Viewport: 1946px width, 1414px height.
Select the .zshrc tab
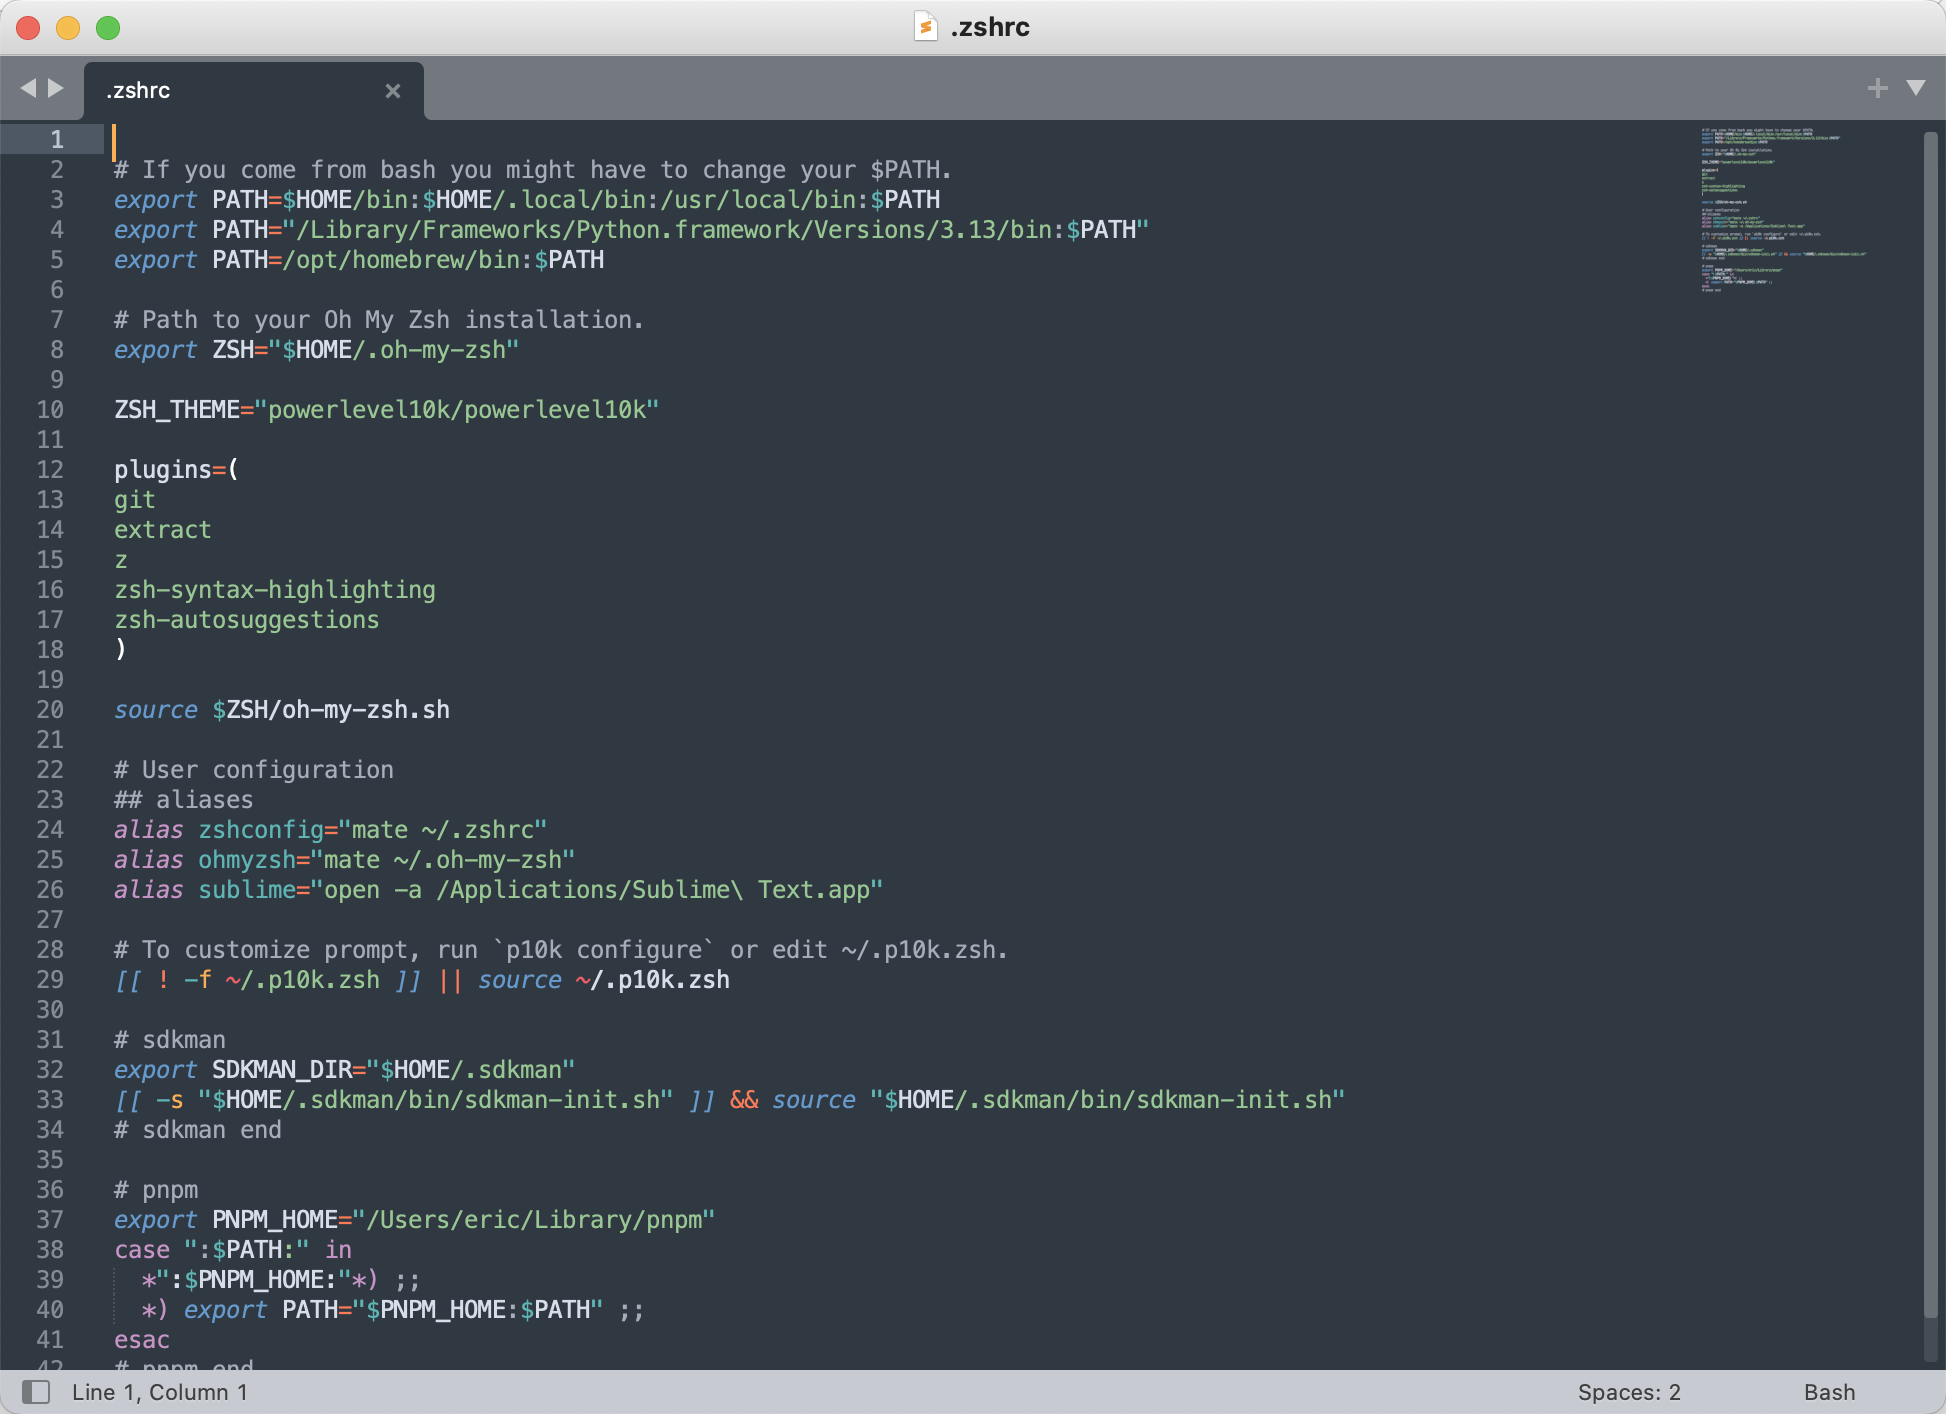point(254,90)
